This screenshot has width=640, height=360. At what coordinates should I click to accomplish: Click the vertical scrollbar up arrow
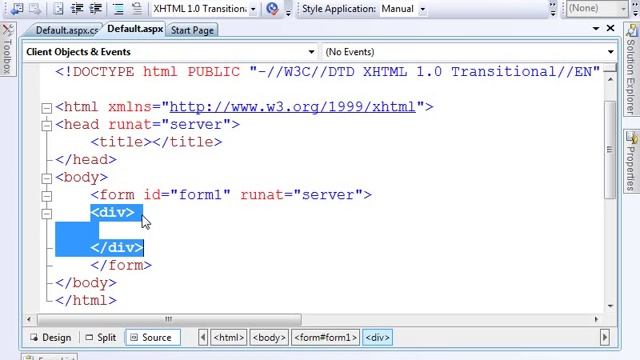tap(610, 79)
